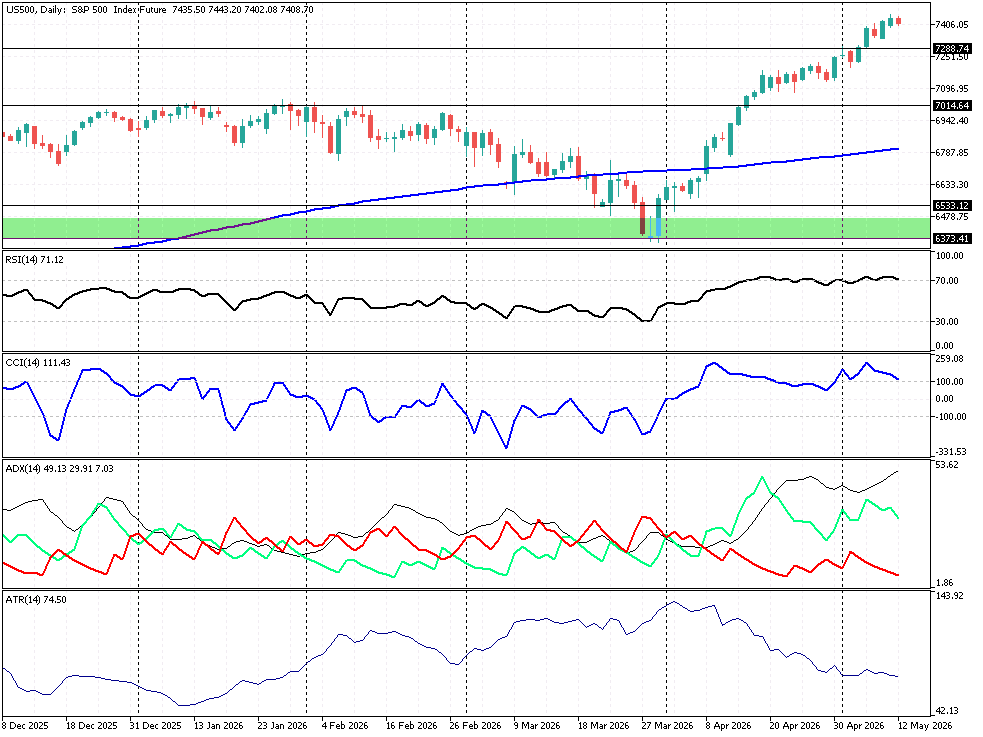Click the 4 Feb 2026 date label

(345, 726)
